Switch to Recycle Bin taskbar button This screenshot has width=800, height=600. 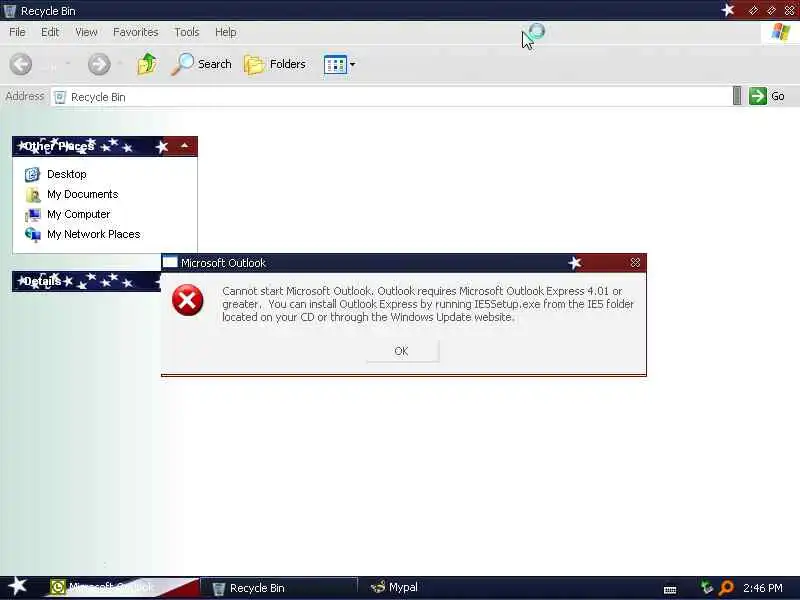coord(279,588)
